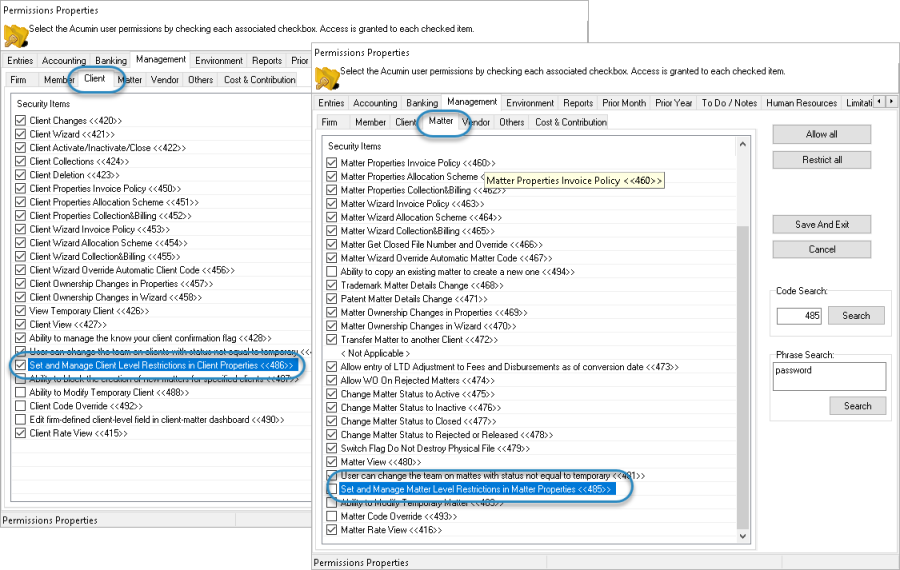Select Firm sub-tab in front window
This screenshot has height=570, width=900.
(x=329, y=122)
